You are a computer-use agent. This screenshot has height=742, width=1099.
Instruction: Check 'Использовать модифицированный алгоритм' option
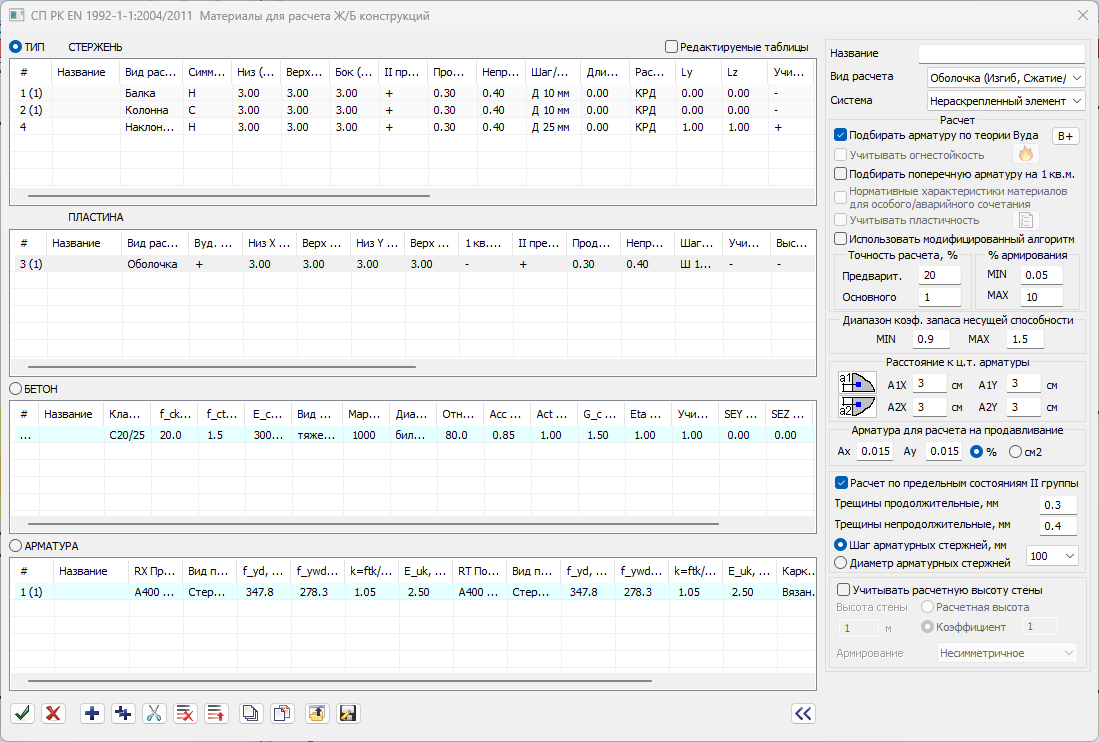click(x=841, y=239)
